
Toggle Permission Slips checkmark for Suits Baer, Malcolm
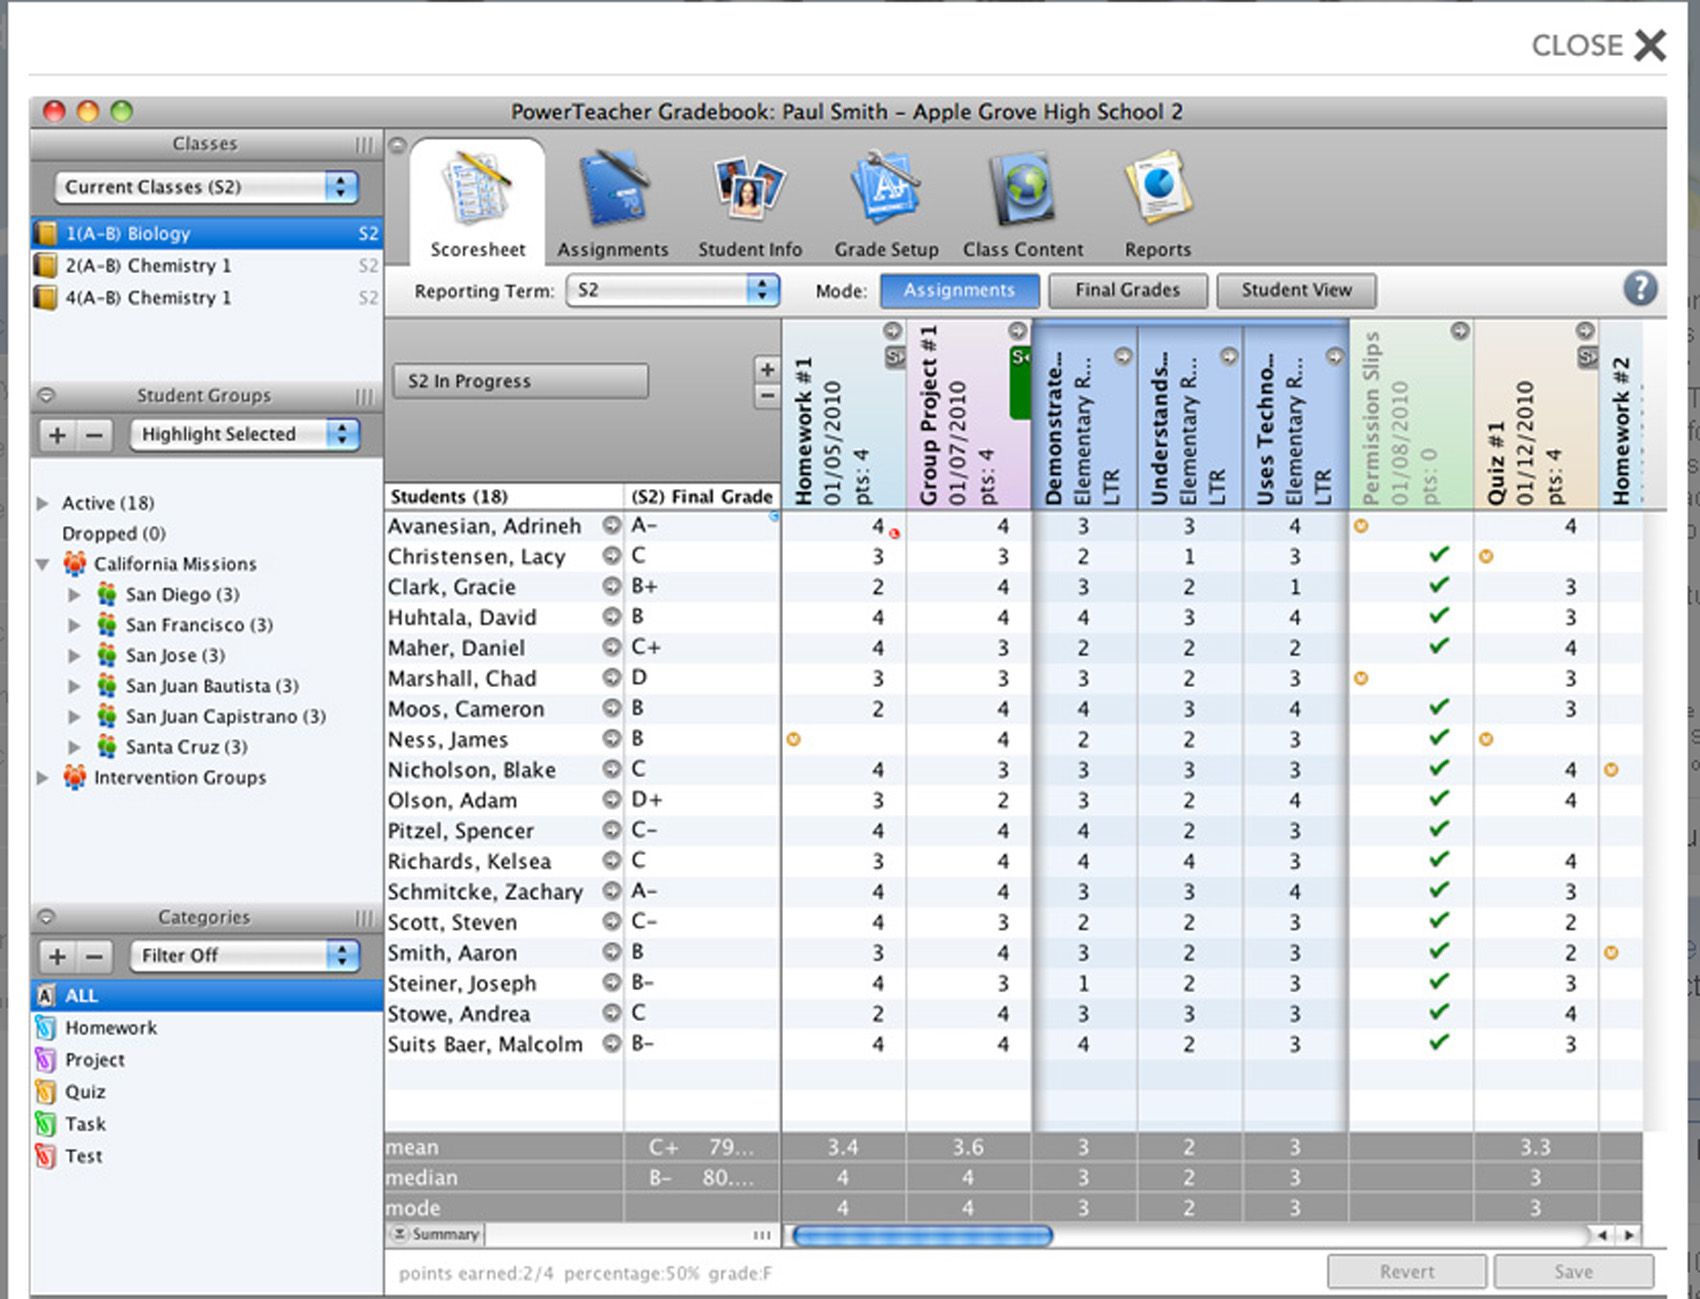1439,1043
